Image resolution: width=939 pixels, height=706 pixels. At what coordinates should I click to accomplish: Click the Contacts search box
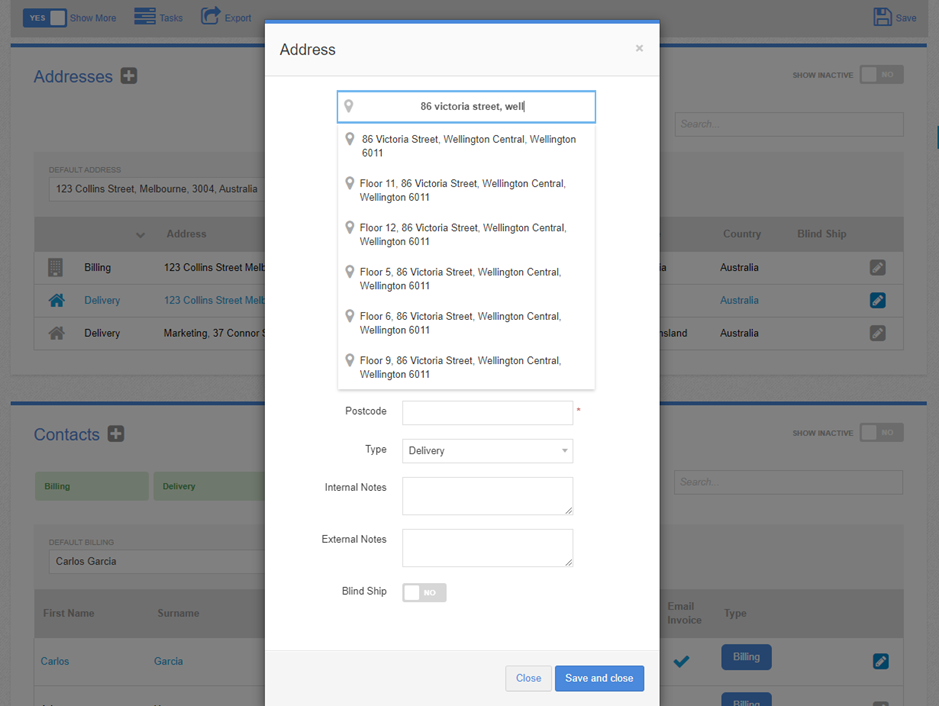[789, 482]
